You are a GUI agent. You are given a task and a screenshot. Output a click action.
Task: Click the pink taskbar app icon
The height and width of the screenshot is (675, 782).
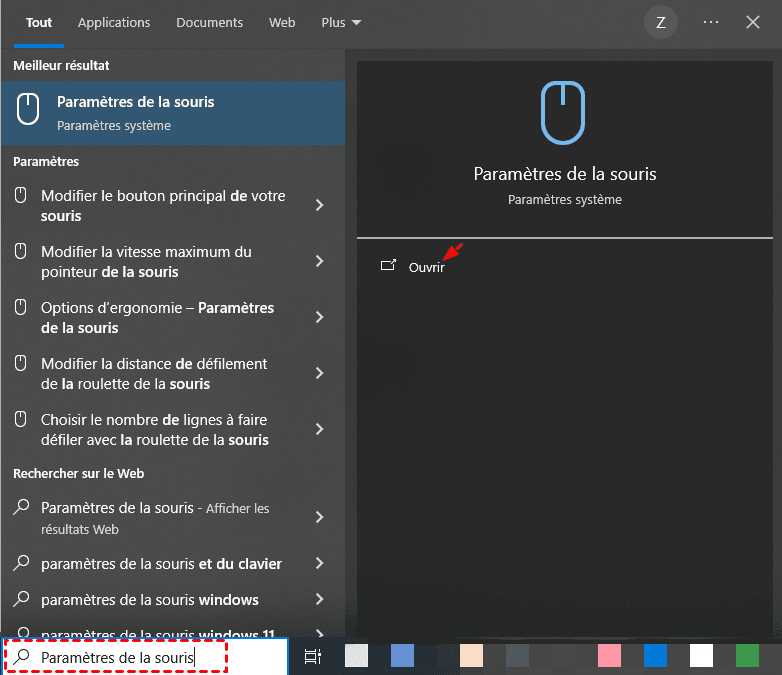tap(609, 656)
